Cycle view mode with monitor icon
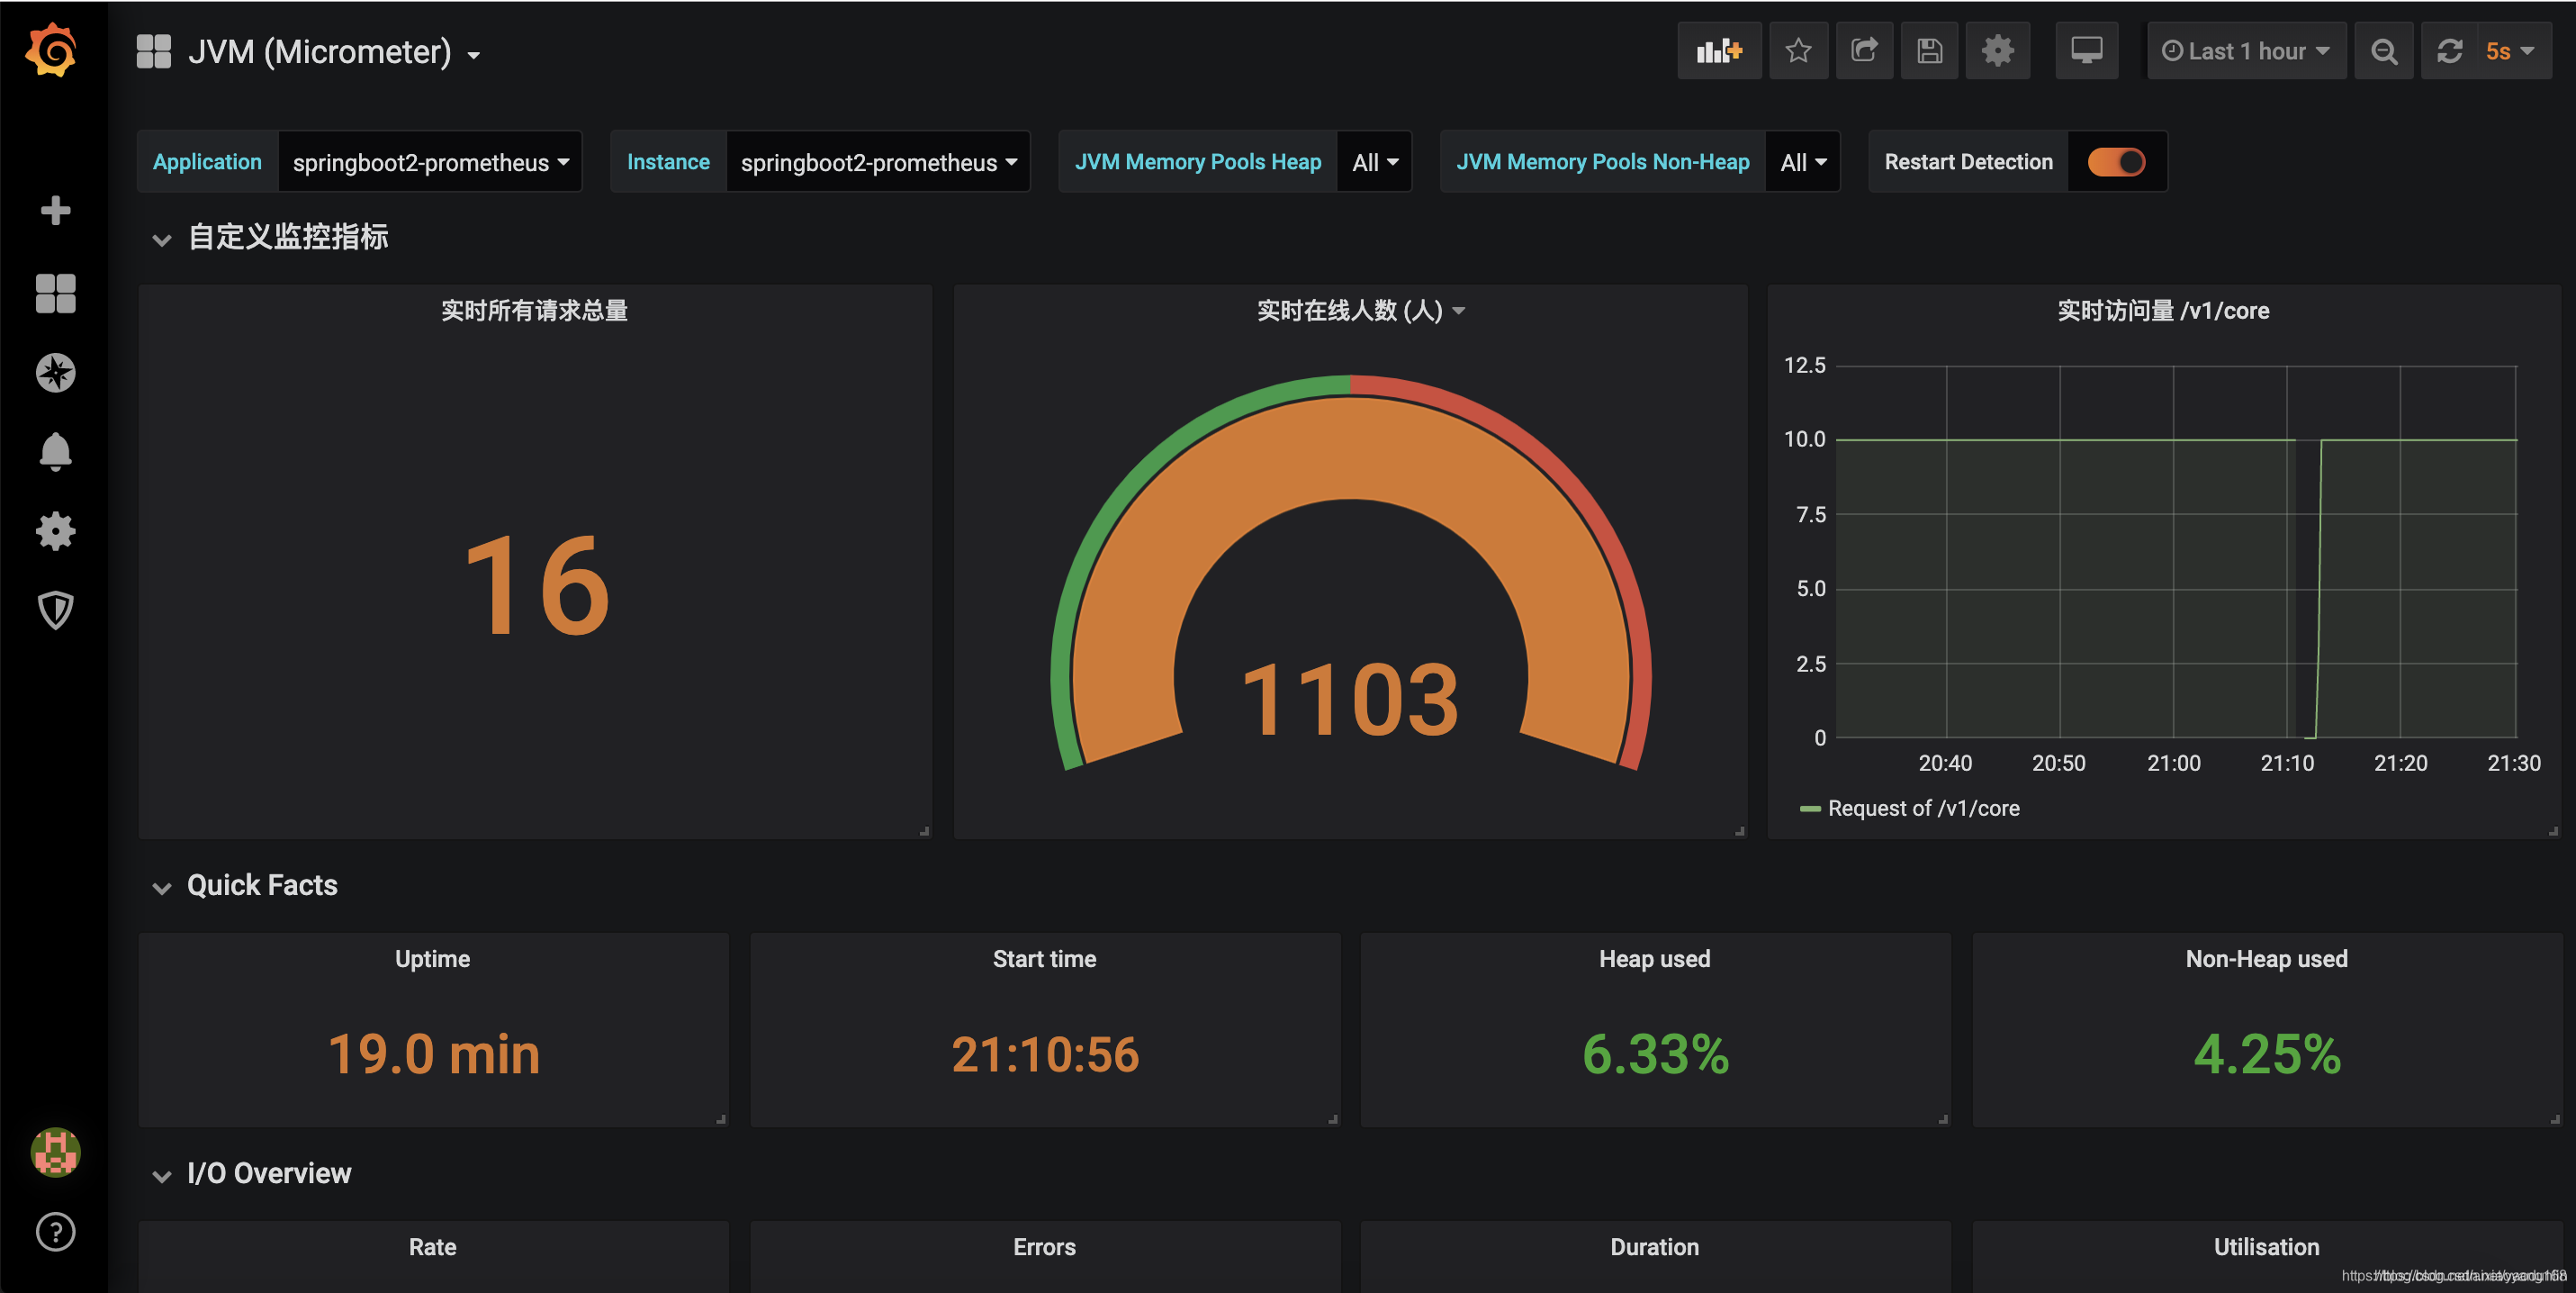The image size is (2576, 1293). (x=2086, y=51)
